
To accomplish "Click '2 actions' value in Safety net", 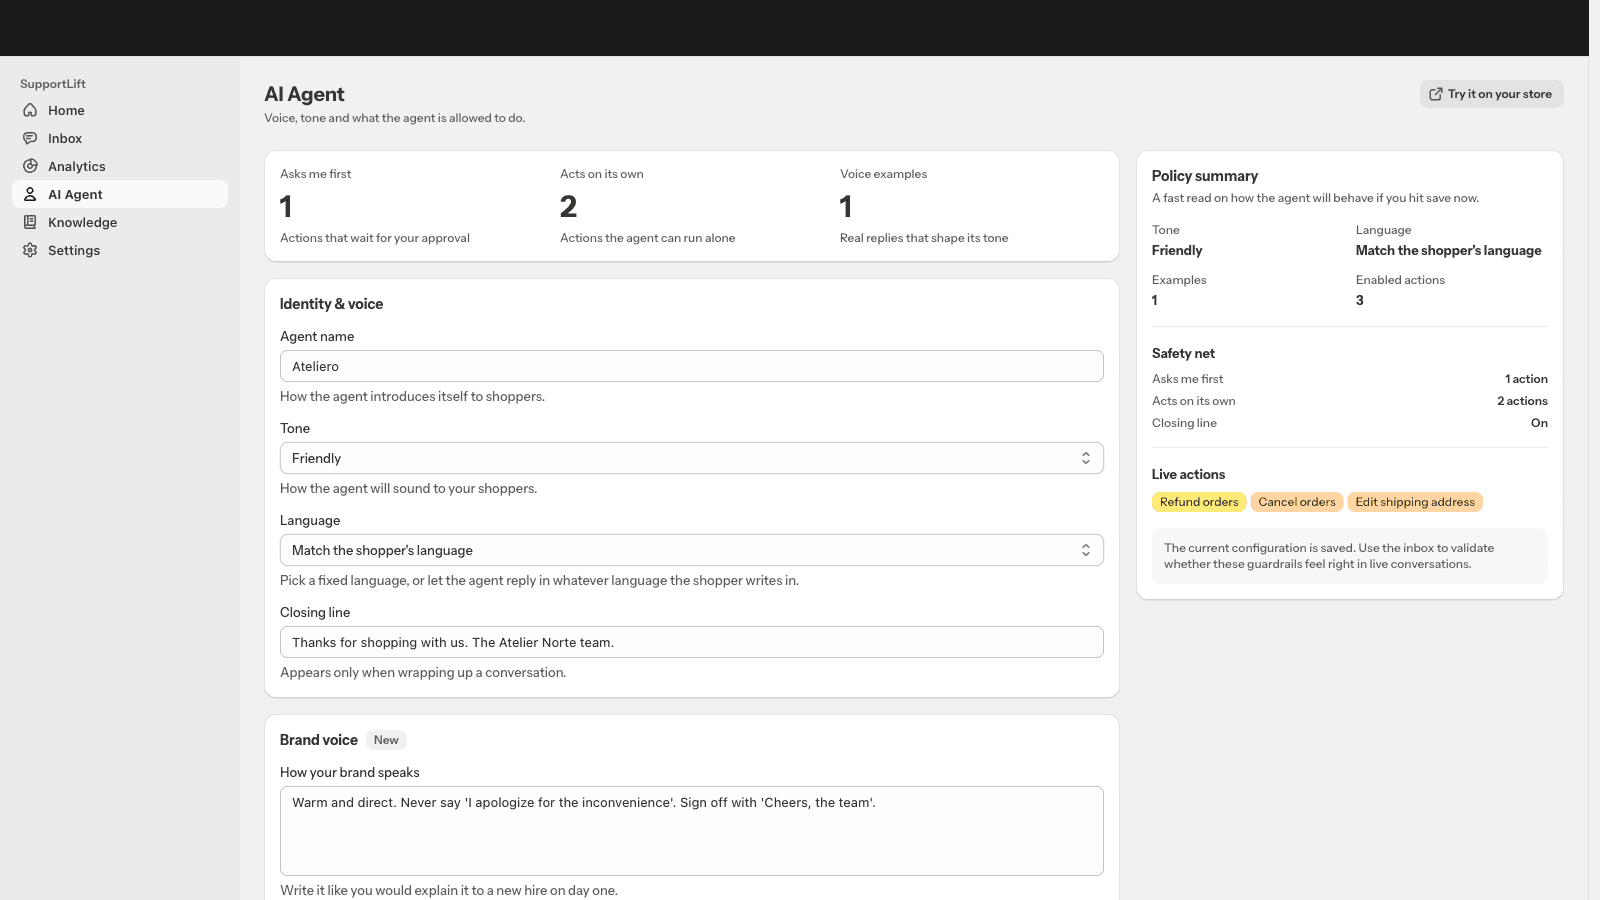I will pos(1522,401).
